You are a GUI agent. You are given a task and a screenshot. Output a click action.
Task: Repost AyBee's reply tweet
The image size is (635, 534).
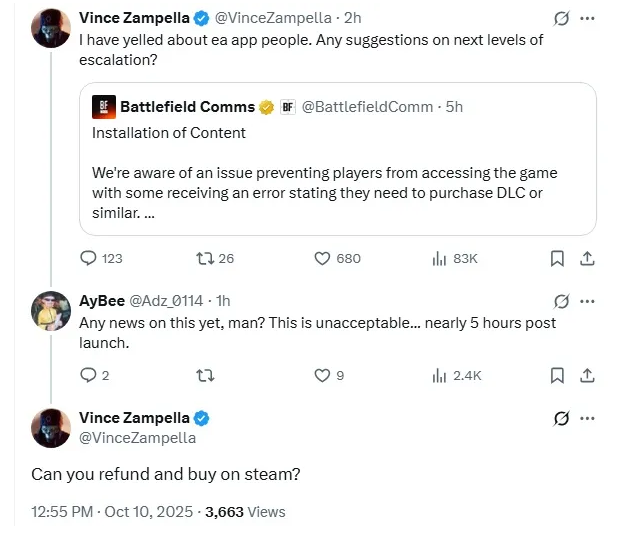click(206, 375)
